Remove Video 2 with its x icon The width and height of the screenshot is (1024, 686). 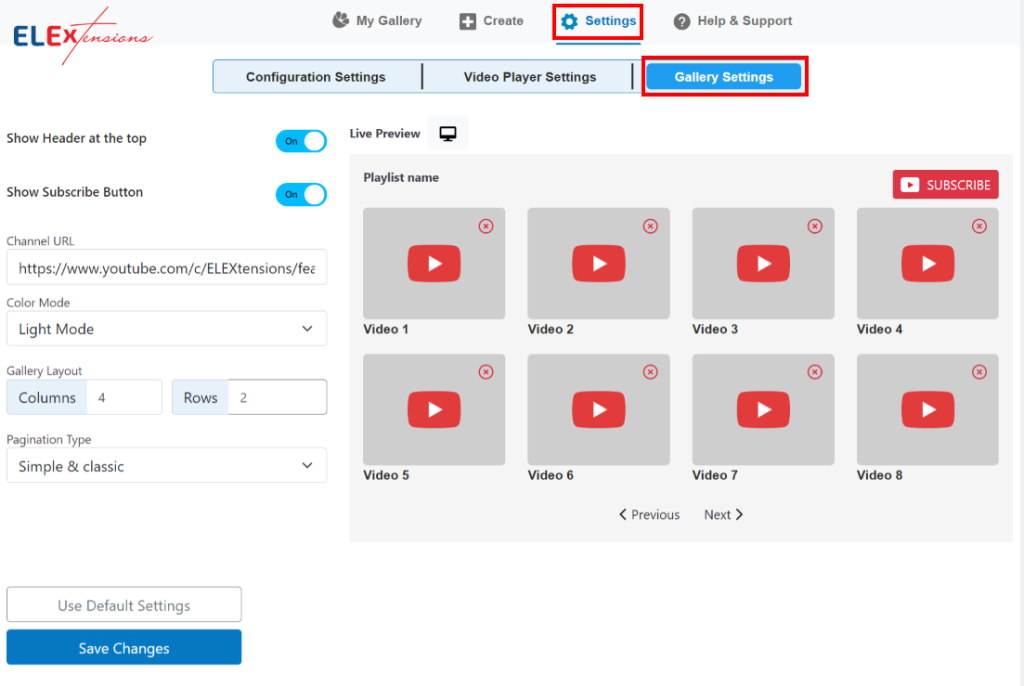[x=650, y=226]
